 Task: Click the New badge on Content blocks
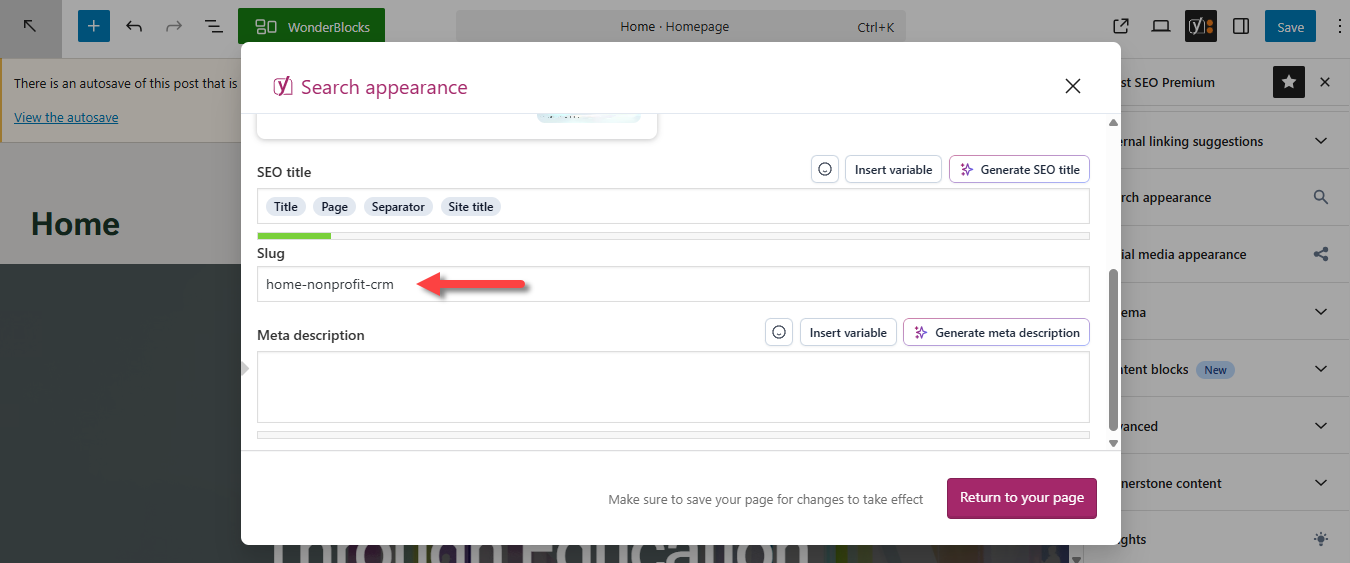coord(1215,370)
